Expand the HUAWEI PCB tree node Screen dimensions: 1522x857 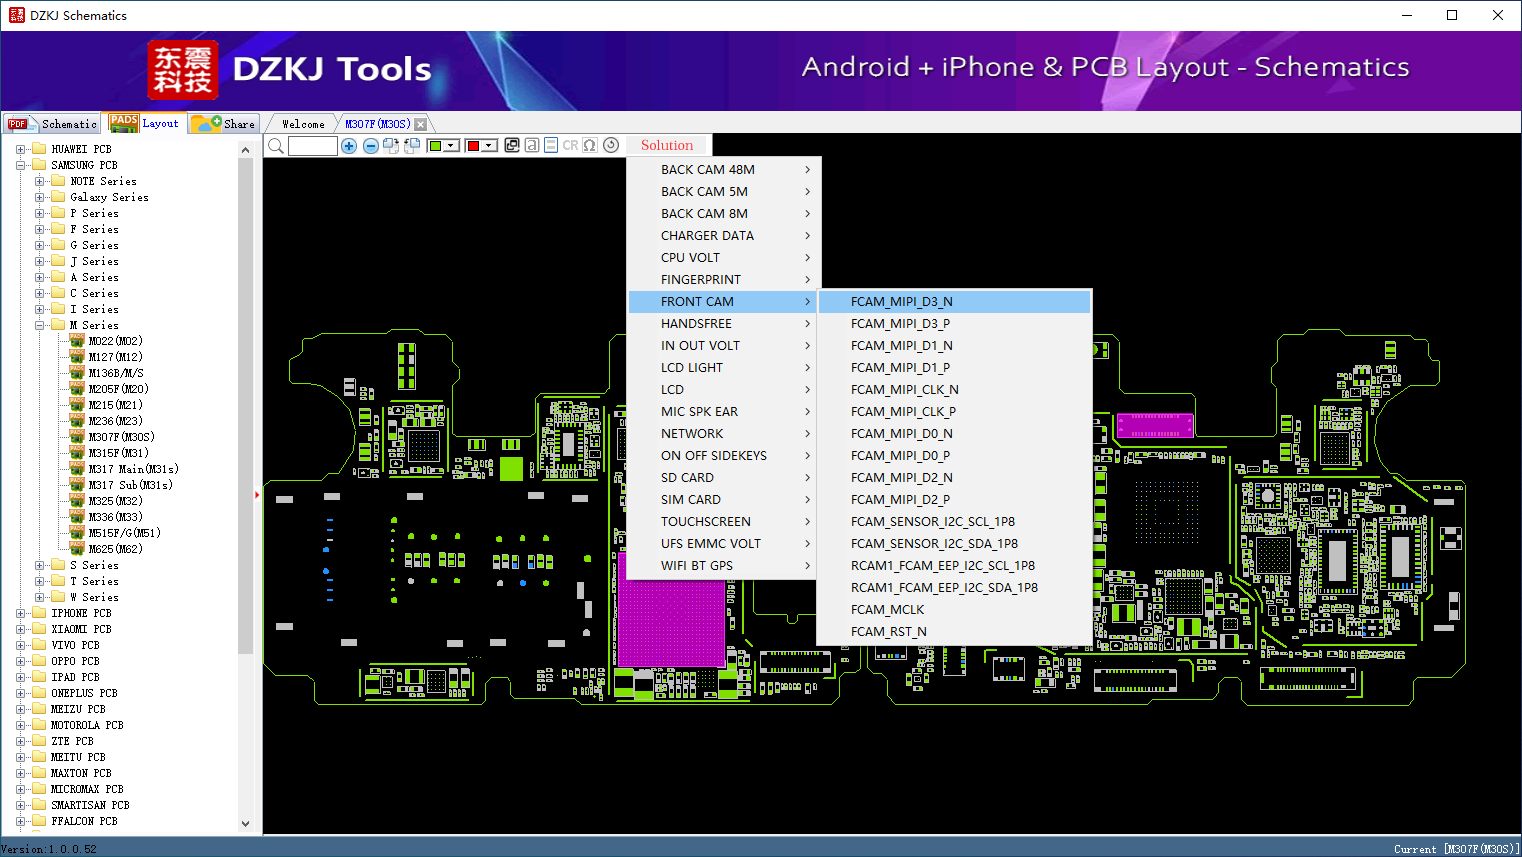pyautogui.click(x=20, y=149)
